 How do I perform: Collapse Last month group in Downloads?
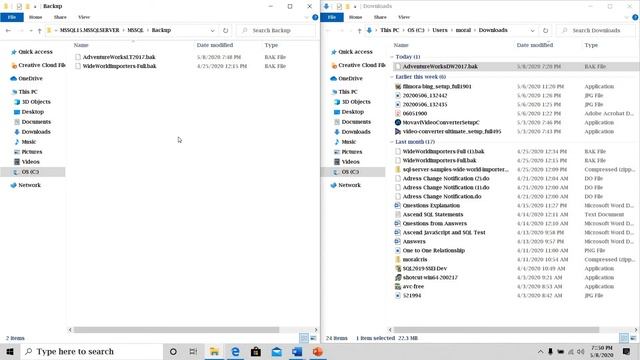pos(392,142)
